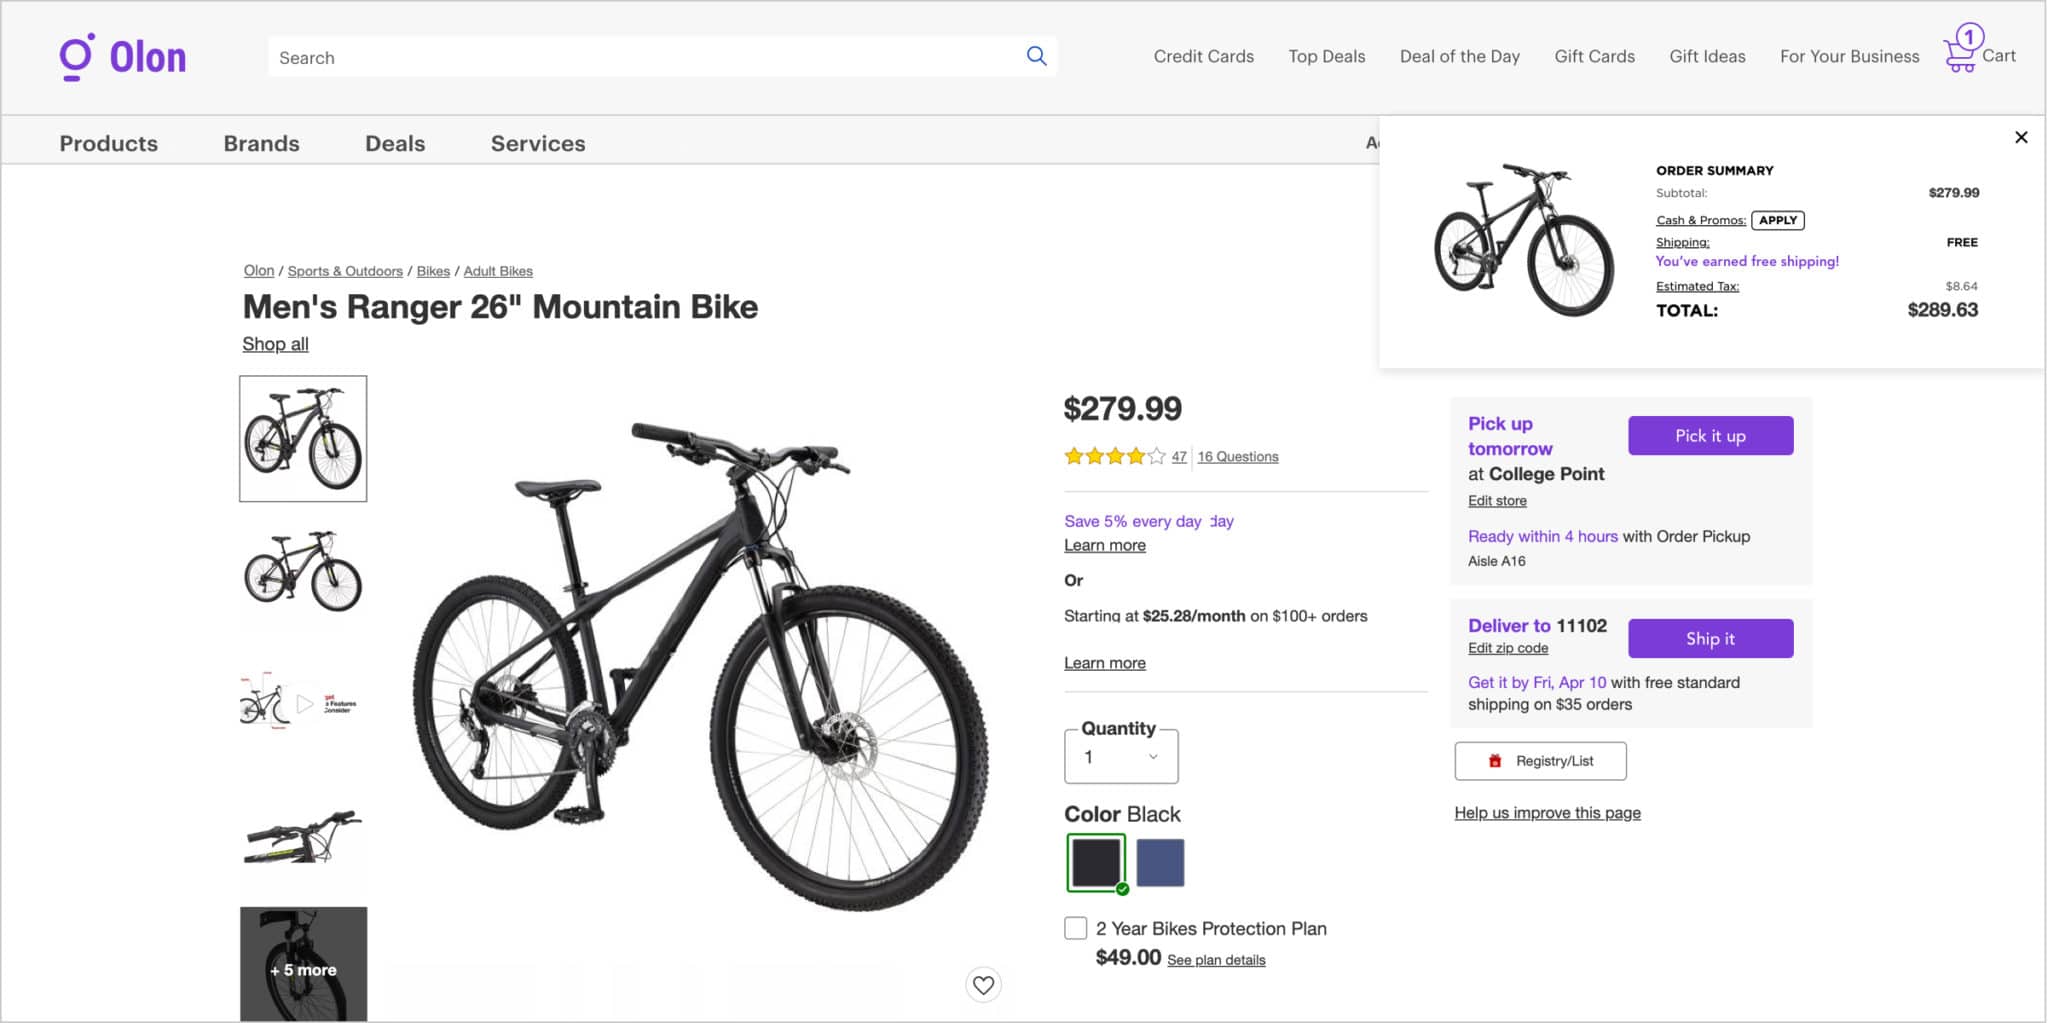Click into the Search field
The image size is (2048, 1023).
pos(640,57)
